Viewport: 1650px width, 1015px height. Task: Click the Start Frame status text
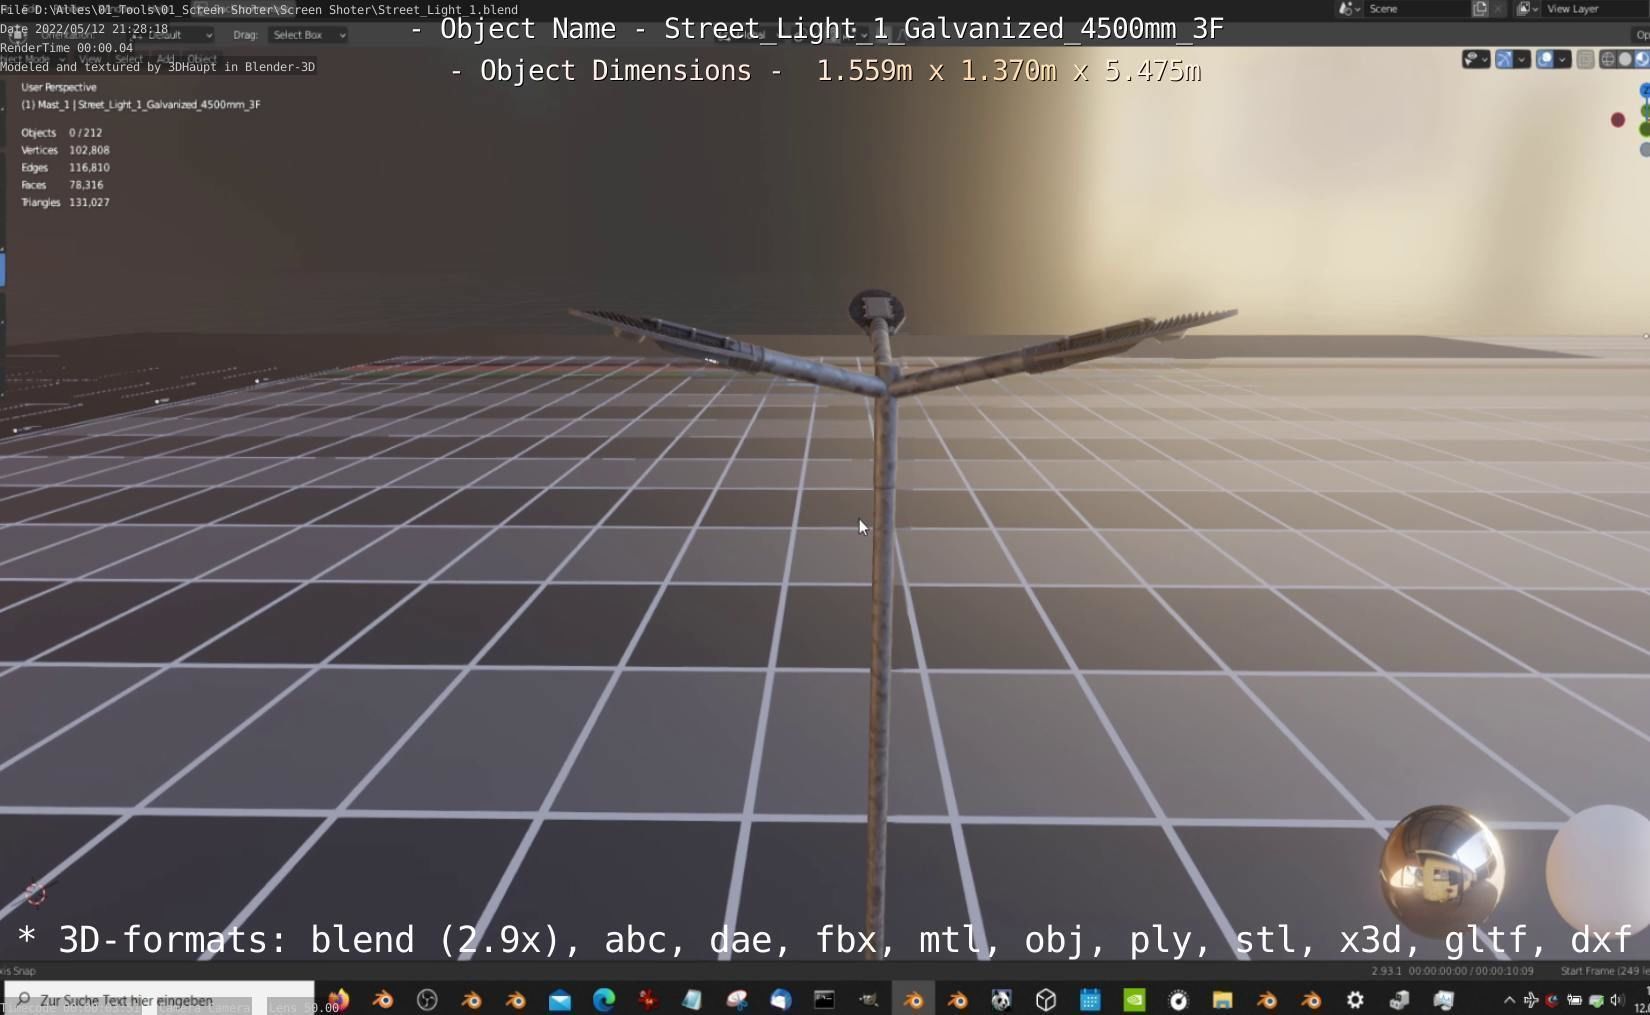coord(1604,971)
